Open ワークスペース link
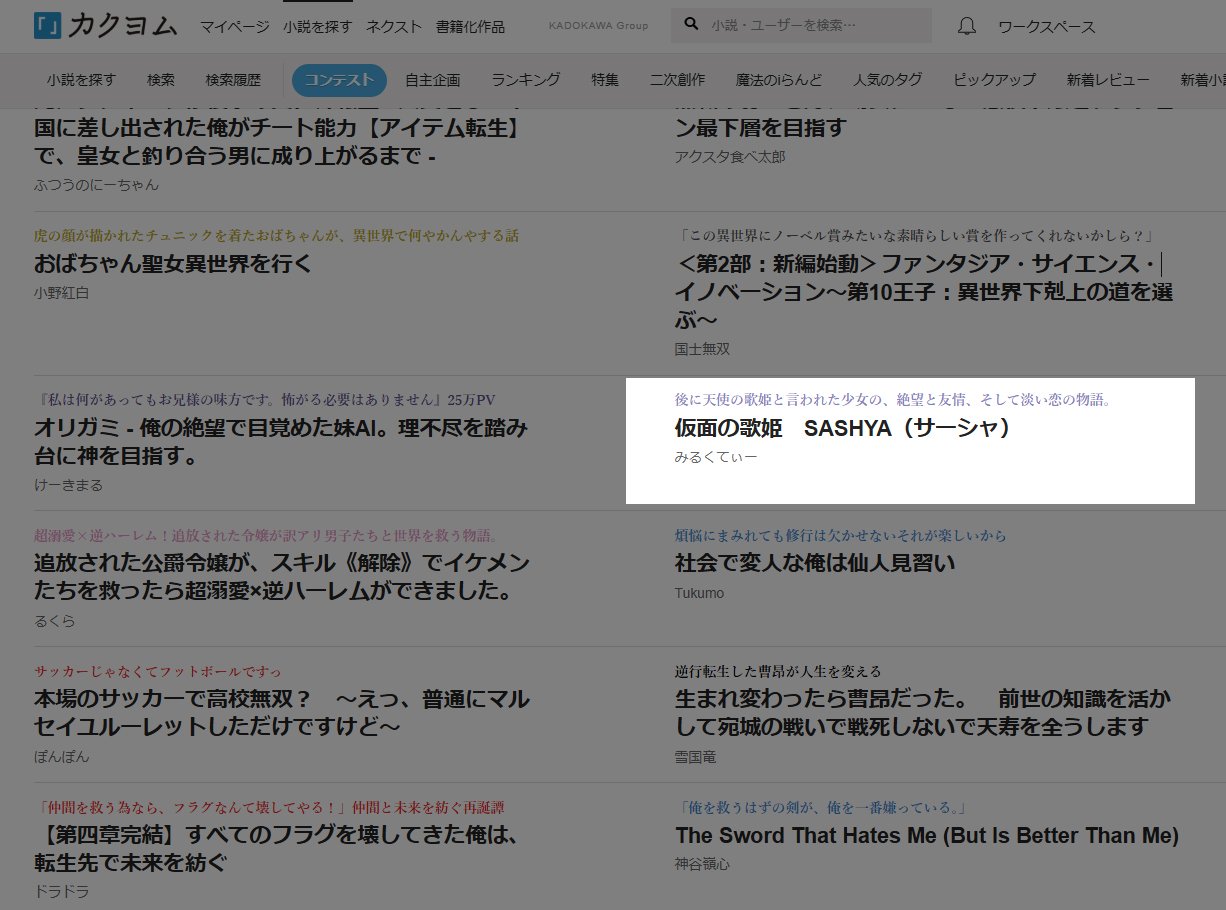Image resolution: width=1226 pixels, height=910 pixels. (x=1046, y=27)
